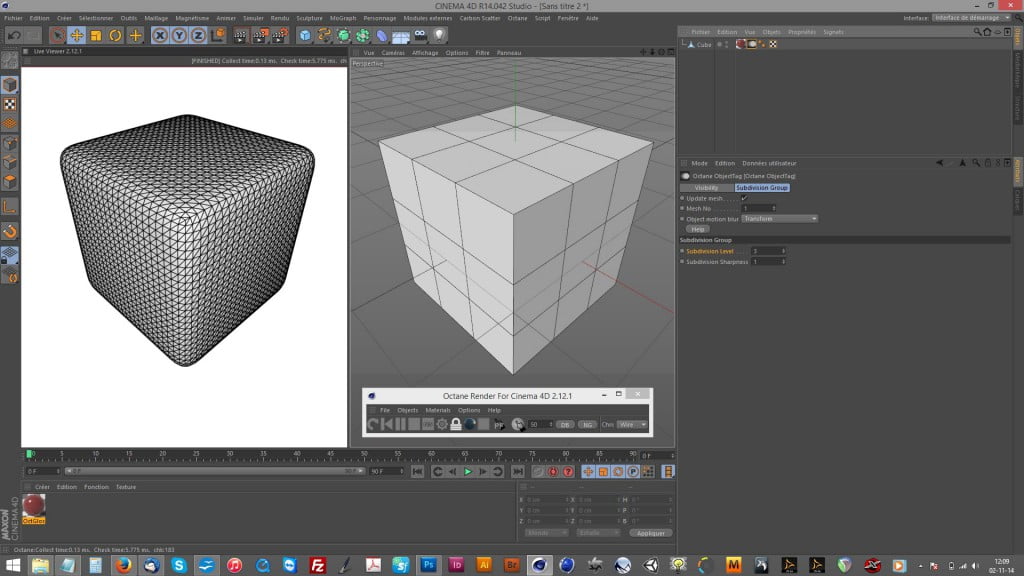This screenshot has height=576, width=1024.
Task: Click the lock icon in Octane Render toolbar
Action: click(457, 423)
